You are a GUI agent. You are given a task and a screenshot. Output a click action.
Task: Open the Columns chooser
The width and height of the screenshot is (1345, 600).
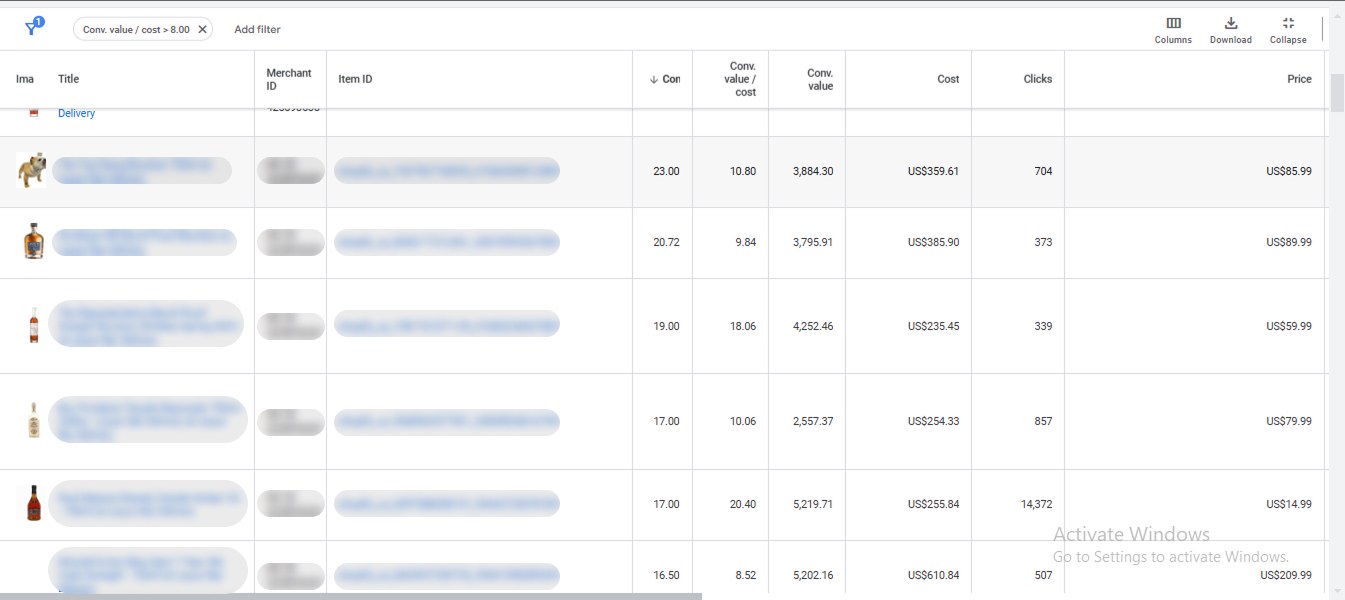[1173, 29]
